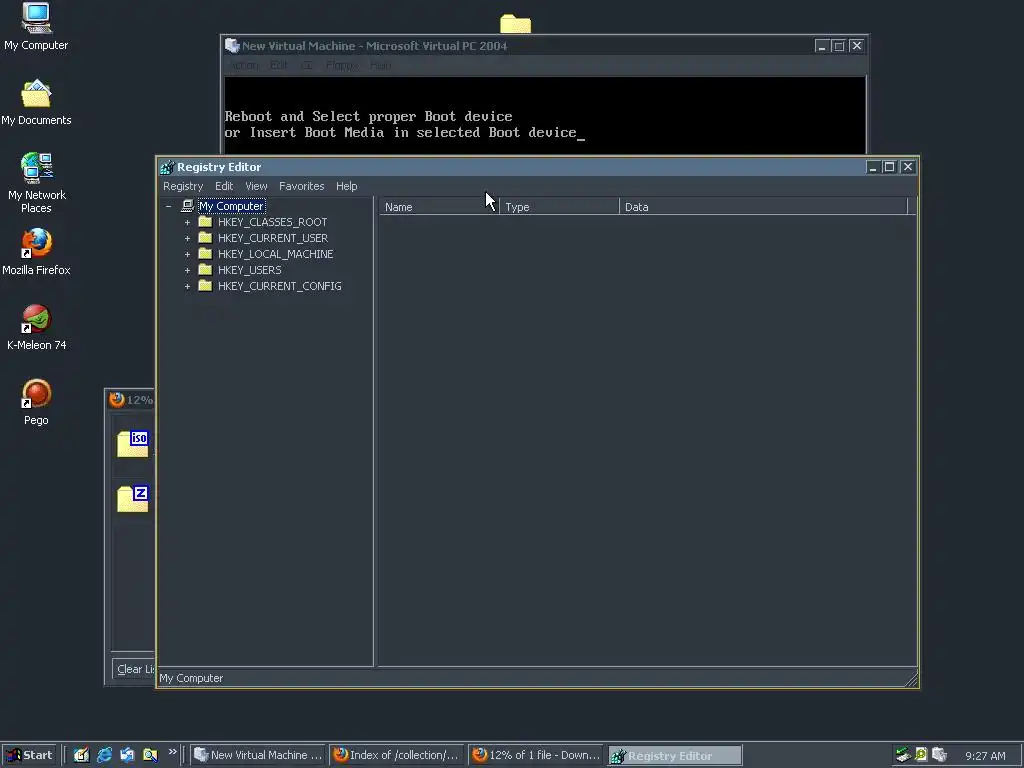Select HKEY_CURRENT_USER label
Image resolution: width=1024 pixels, height=768 pixels.
click(x=273, y=238)
